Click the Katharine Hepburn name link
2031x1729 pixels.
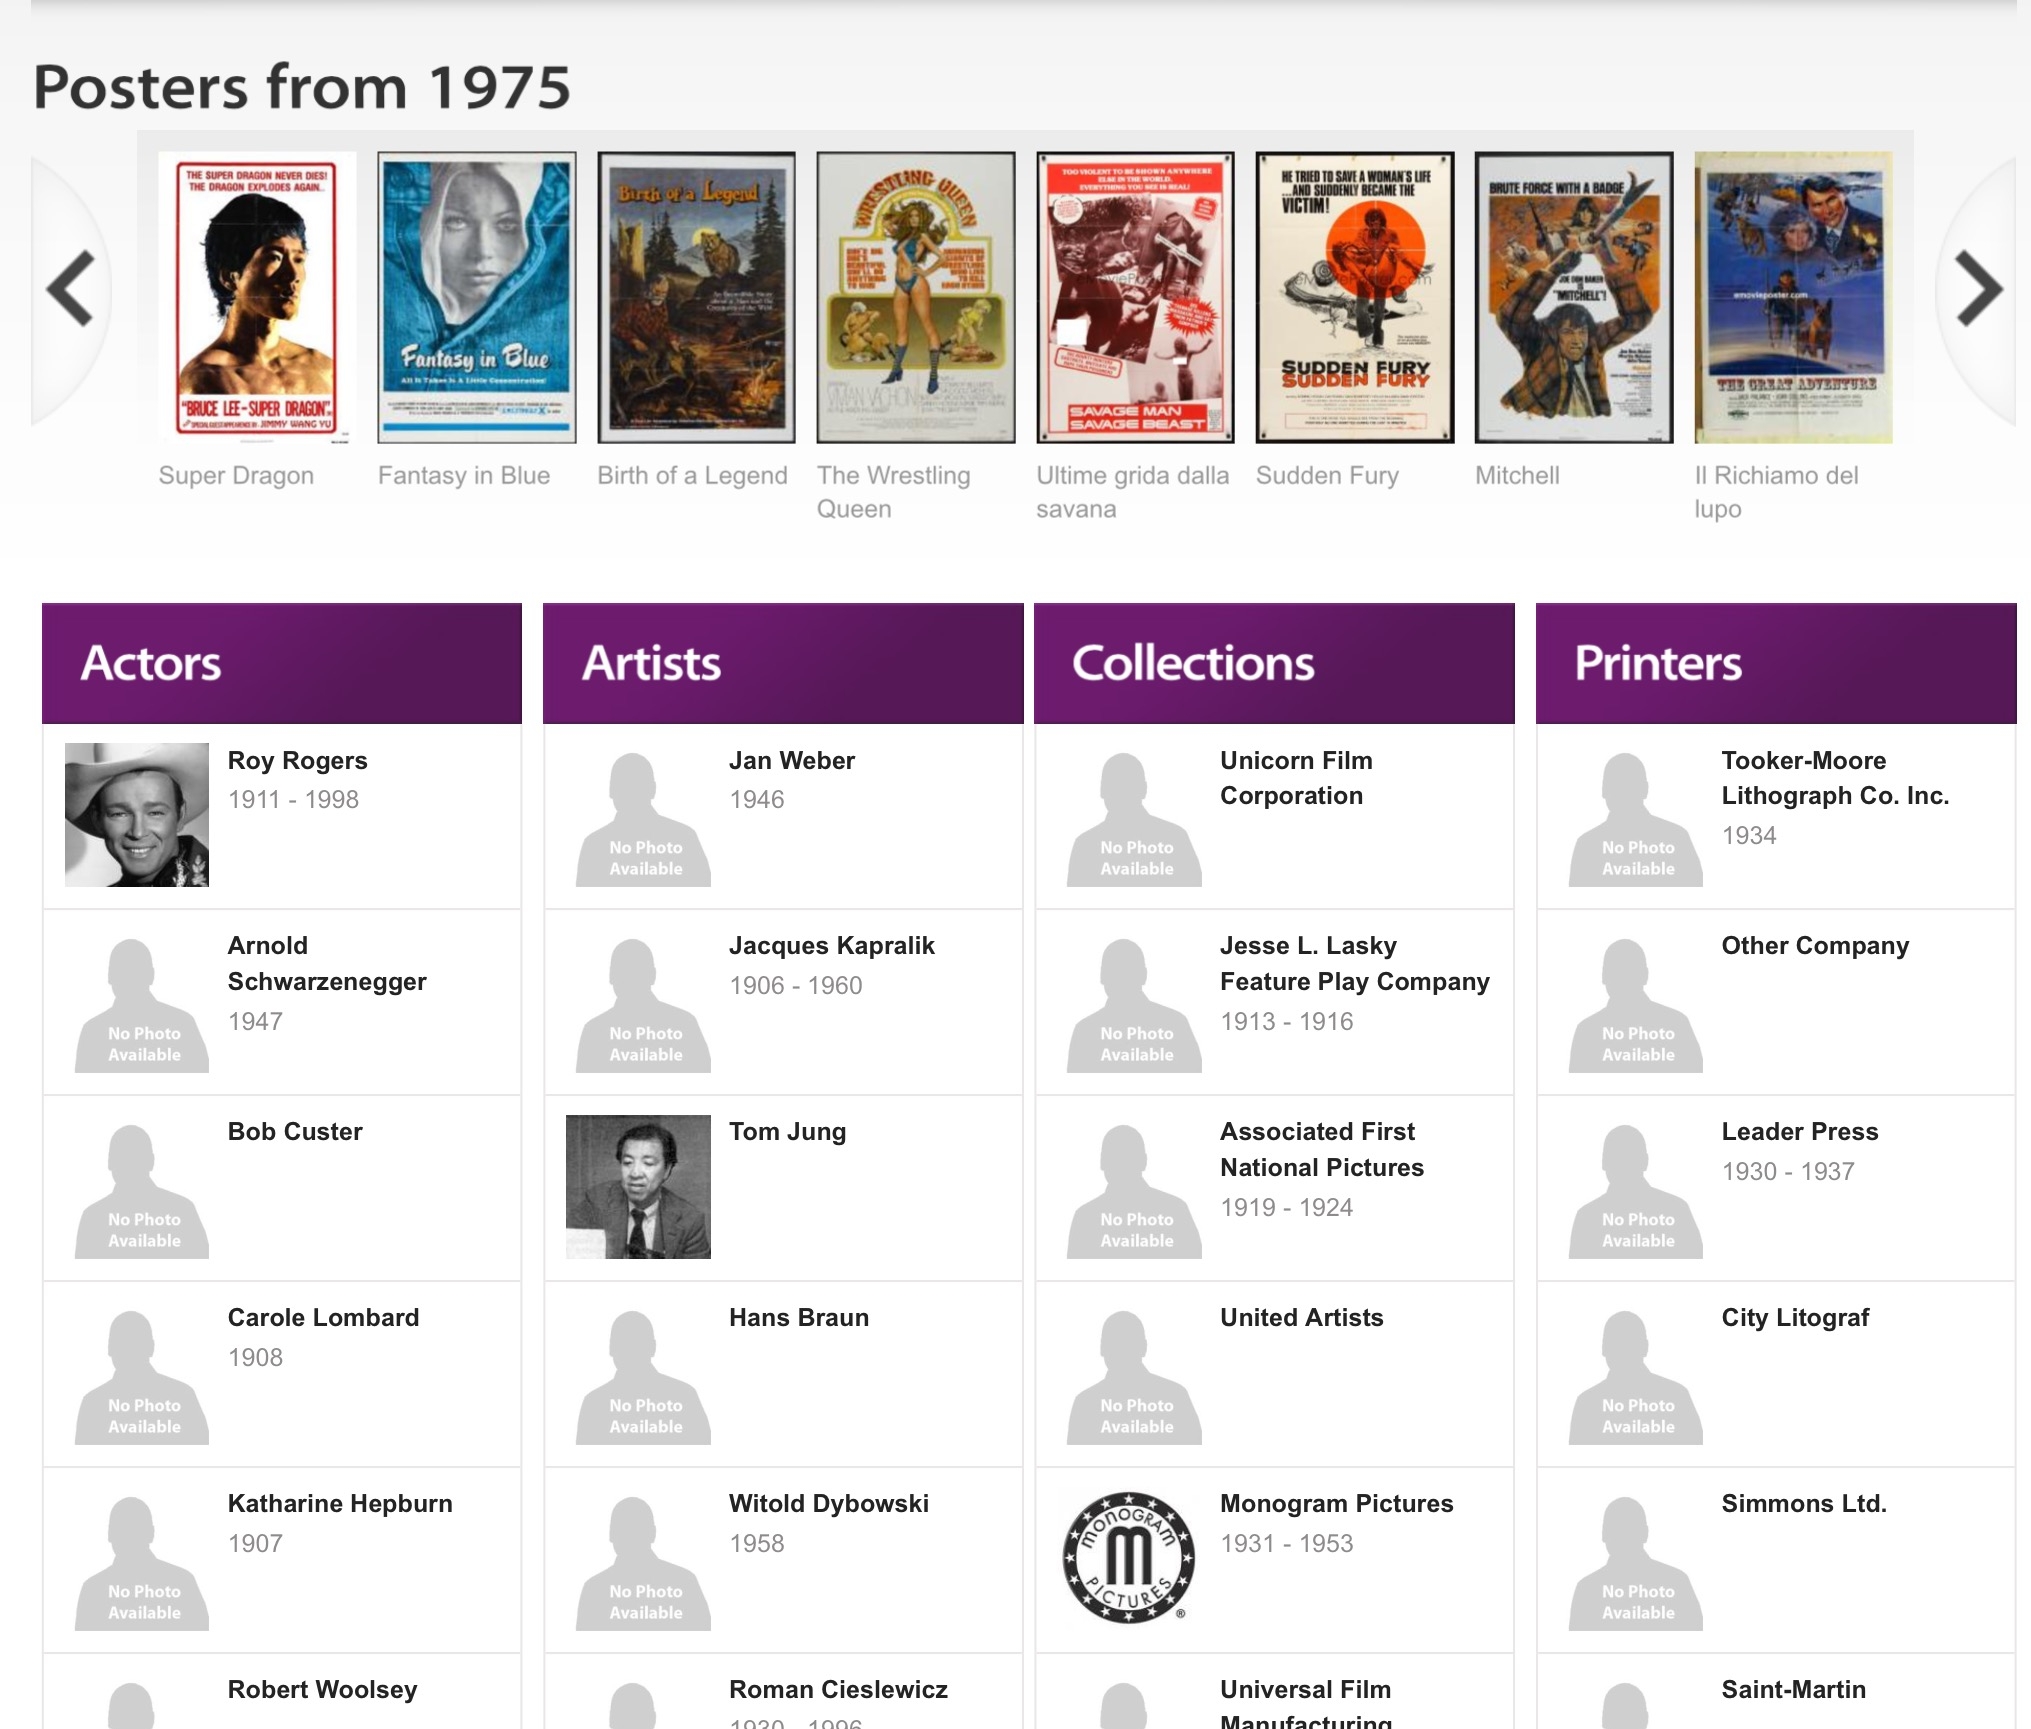click(x=340, y=1503)
